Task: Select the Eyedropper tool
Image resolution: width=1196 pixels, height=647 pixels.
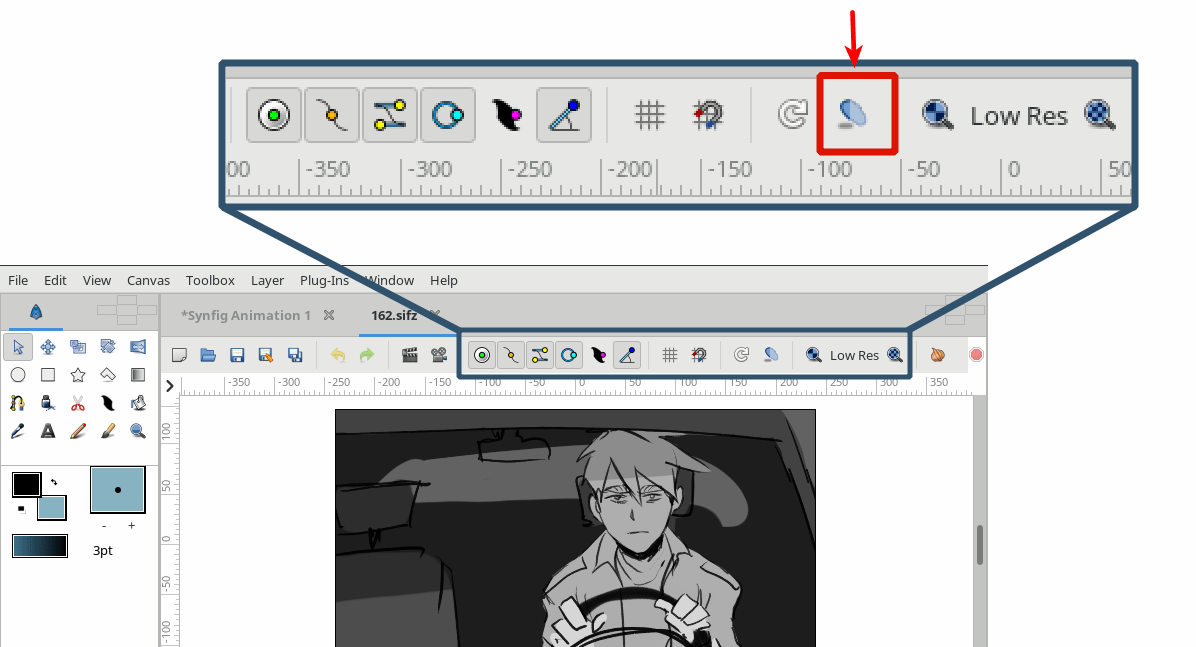Action: click(18, 431)
